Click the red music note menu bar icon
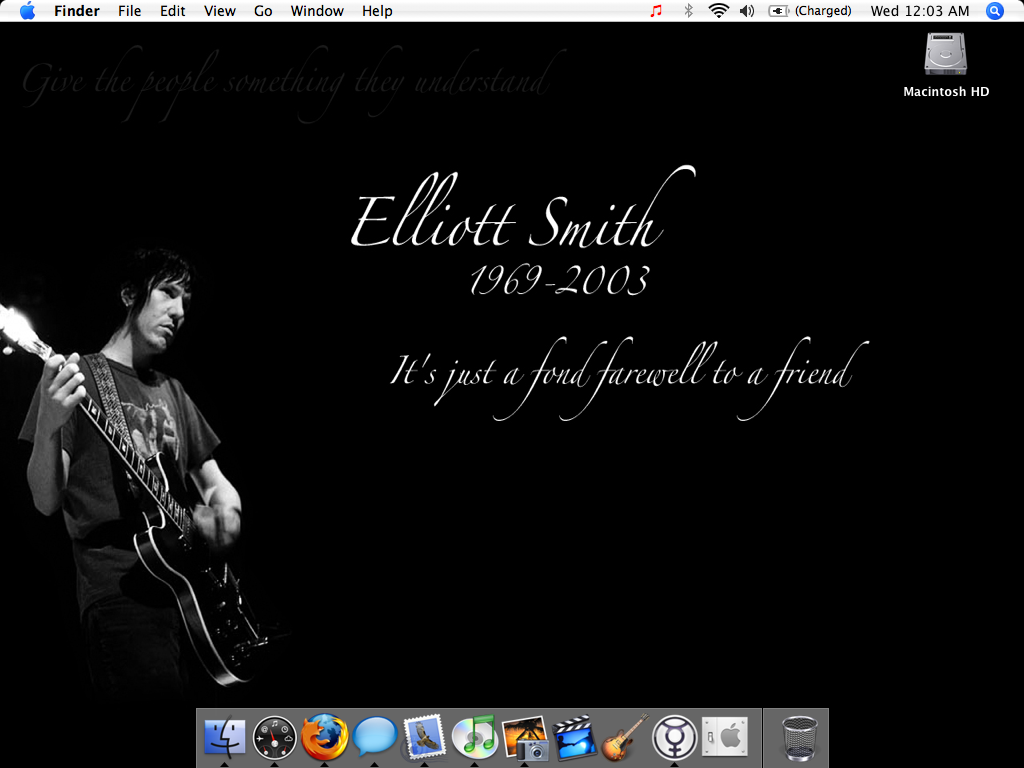The height and width of the screenshot is (768, 1024). pyautogui.click(x=656, y=10)
